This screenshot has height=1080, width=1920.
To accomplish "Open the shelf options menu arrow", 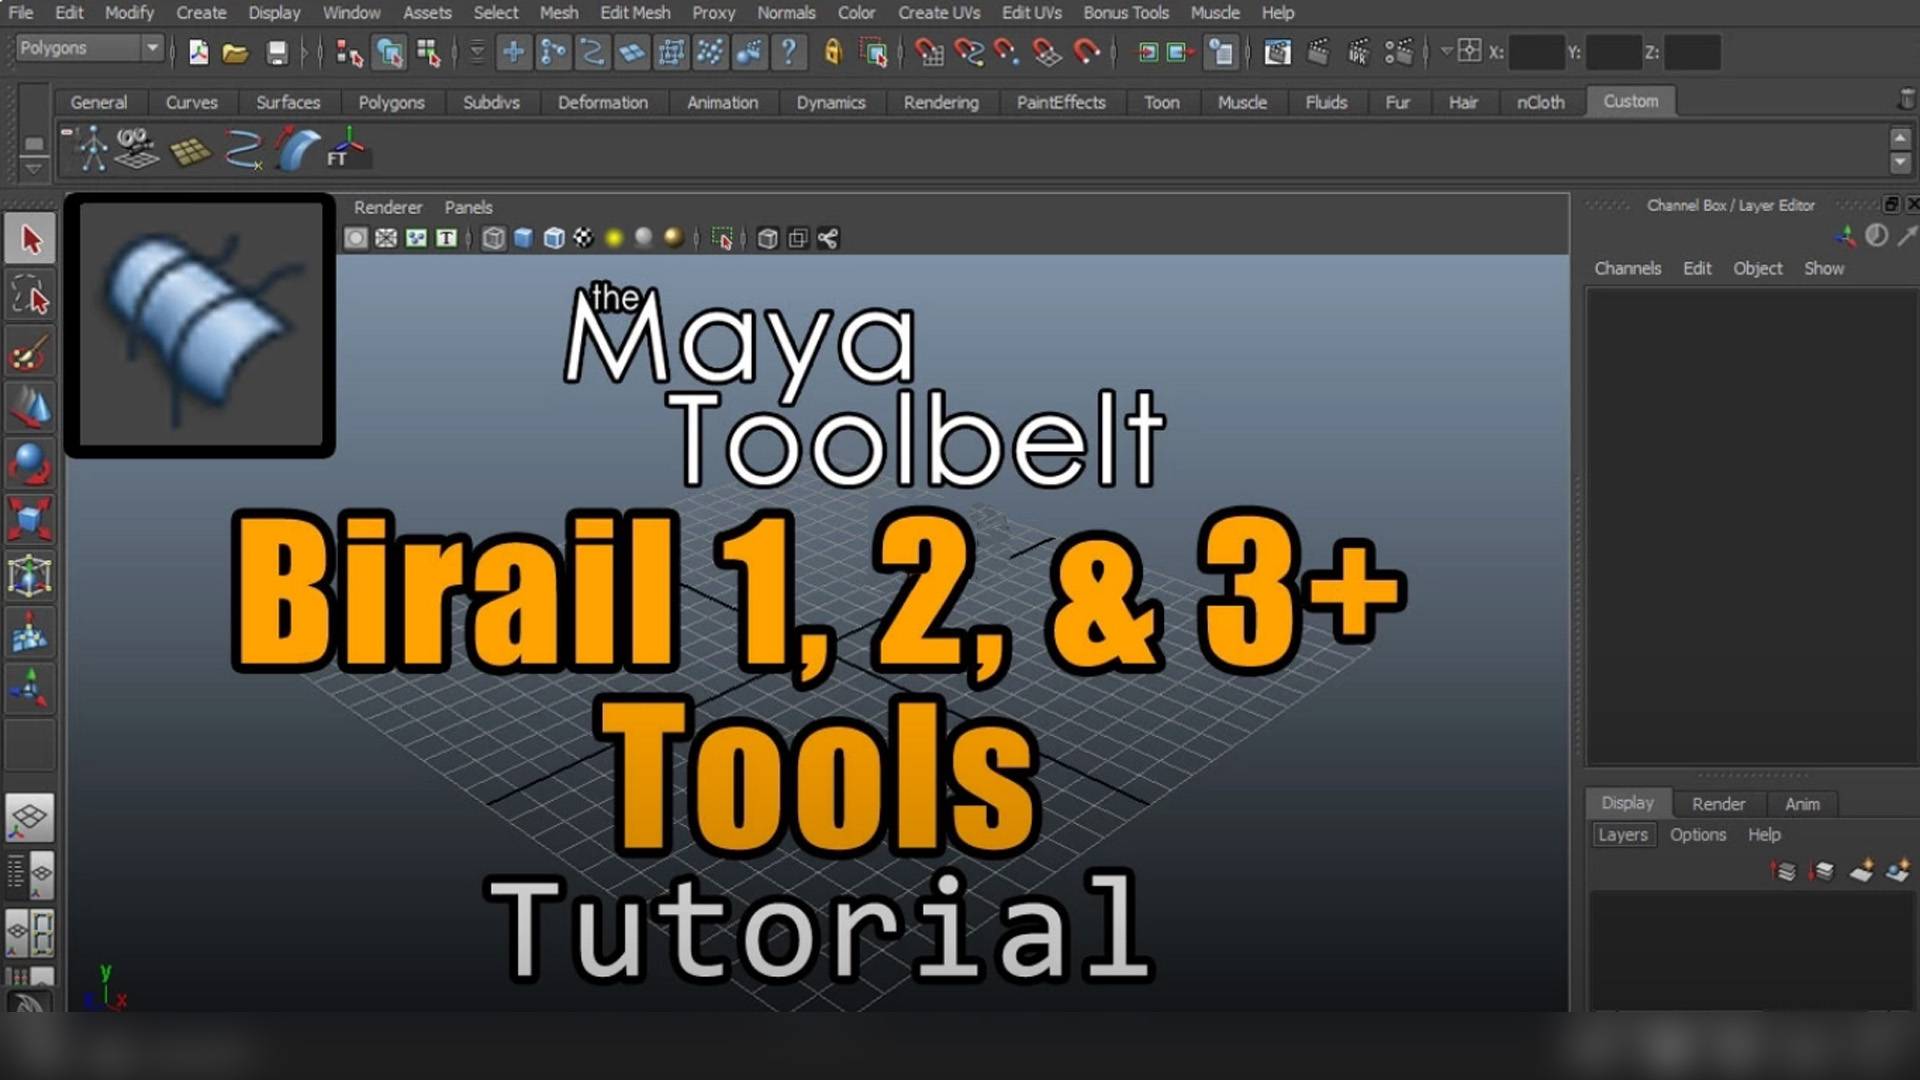I will point(33,167).
